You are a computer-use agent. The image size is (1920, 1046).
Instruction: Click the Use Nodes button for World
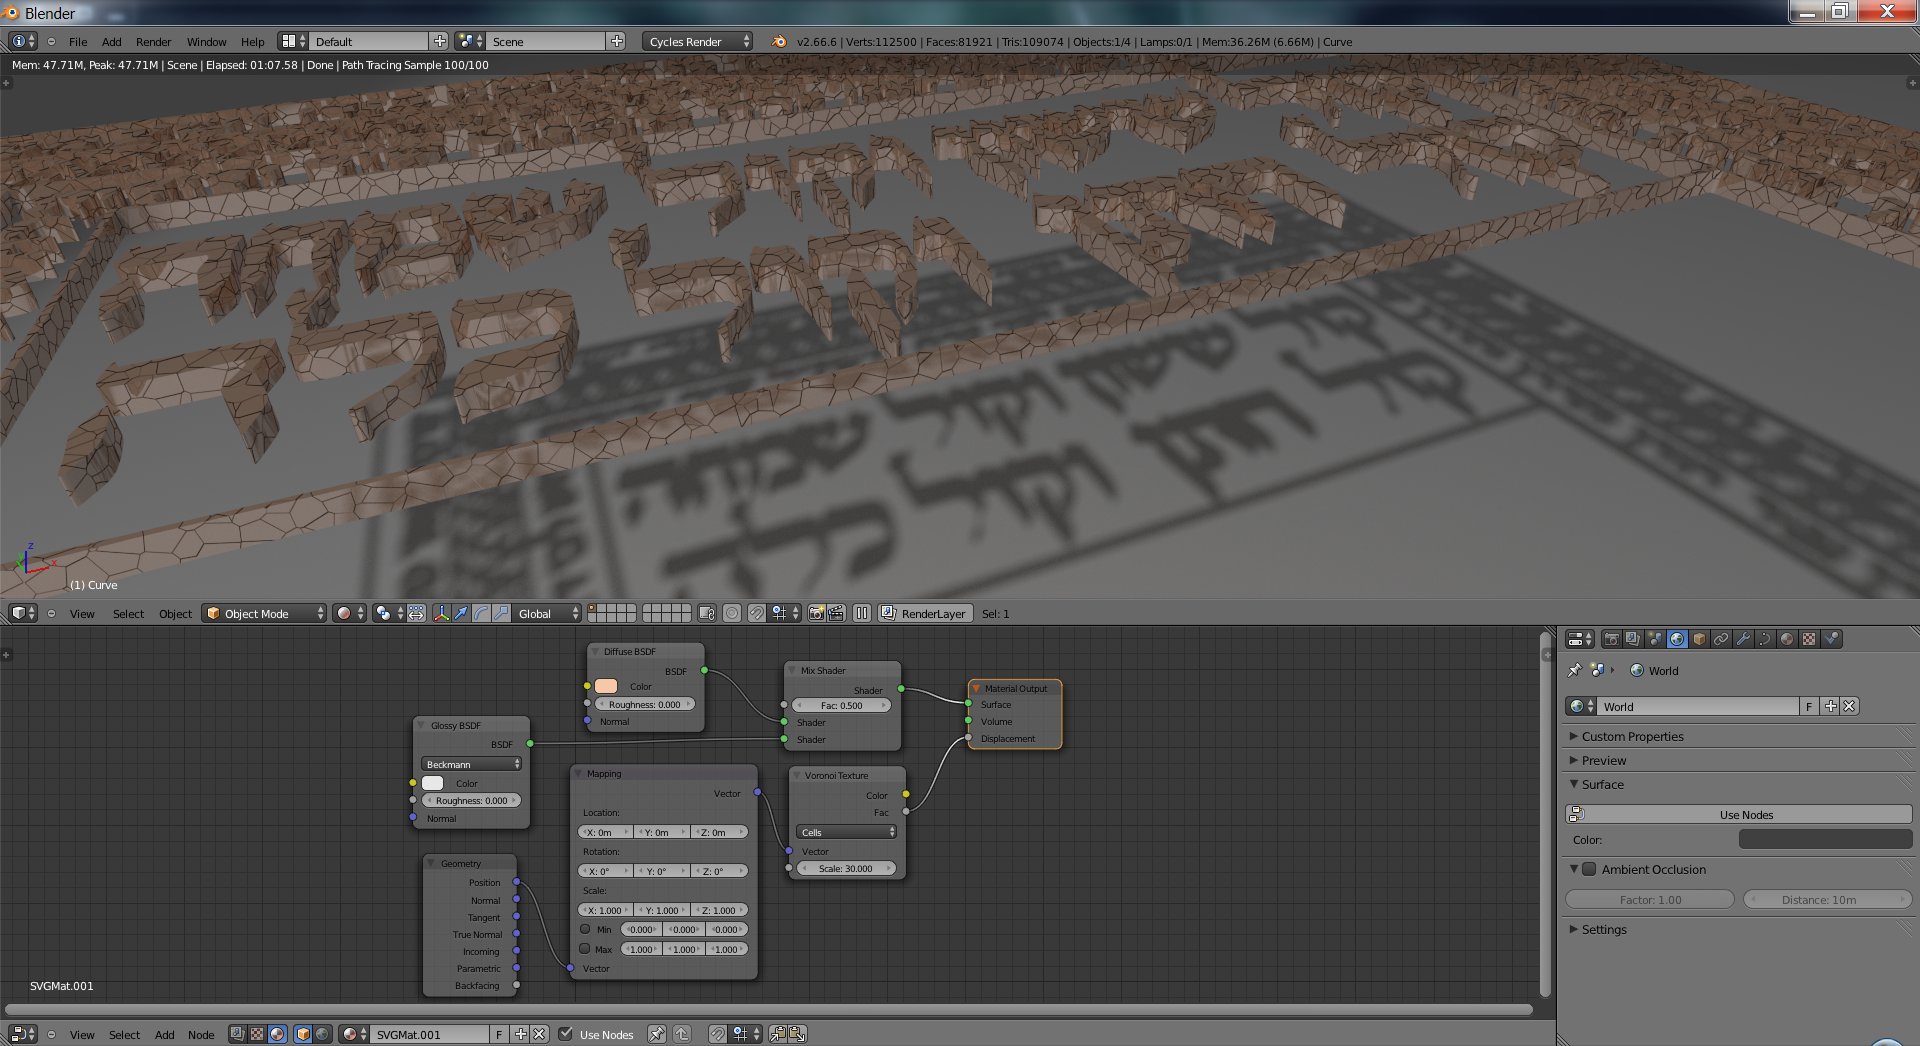point(1745,814)
